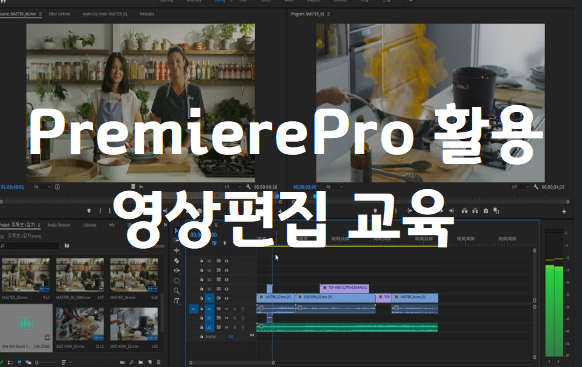Click the trash Clear icon in Project panel
Screen dimensions: 582x367
point(158,362)
